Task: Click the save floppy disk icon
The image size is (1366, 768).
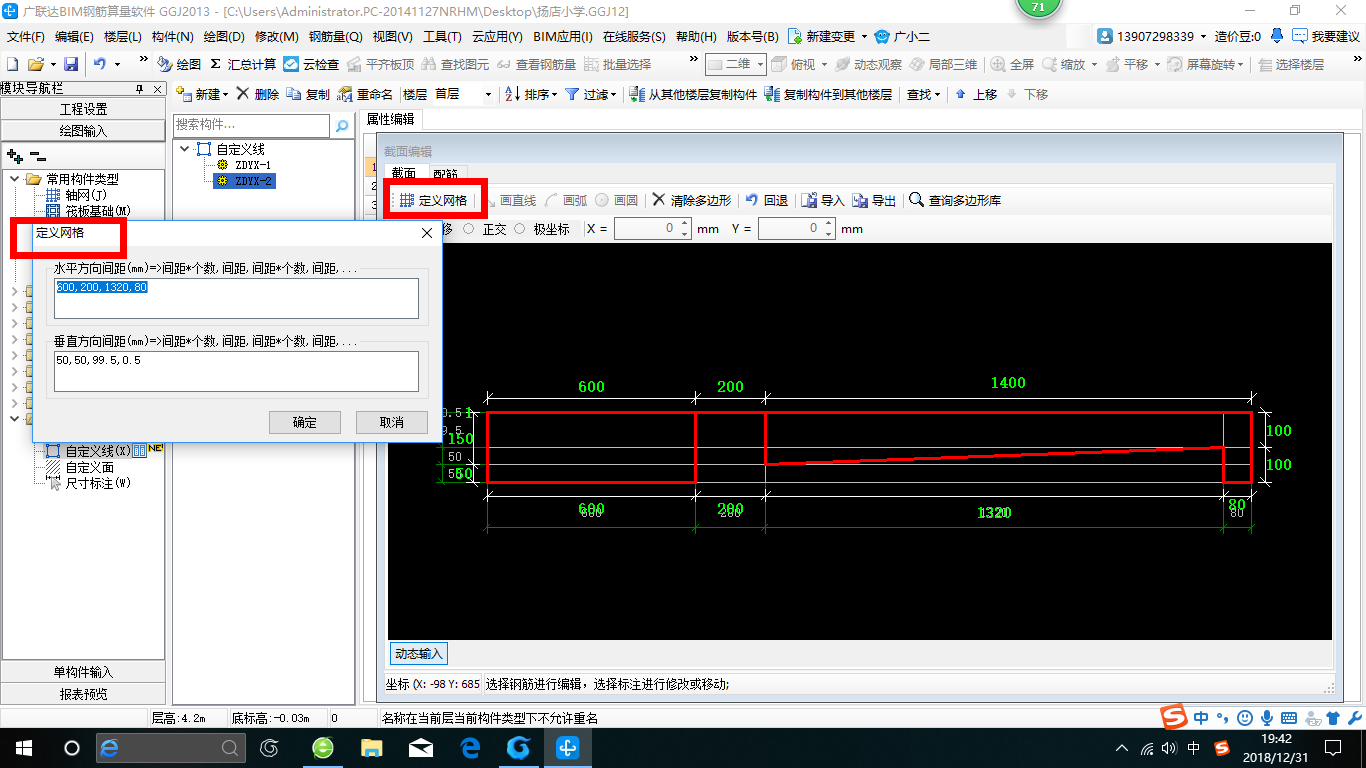Action: click(71, 64)
